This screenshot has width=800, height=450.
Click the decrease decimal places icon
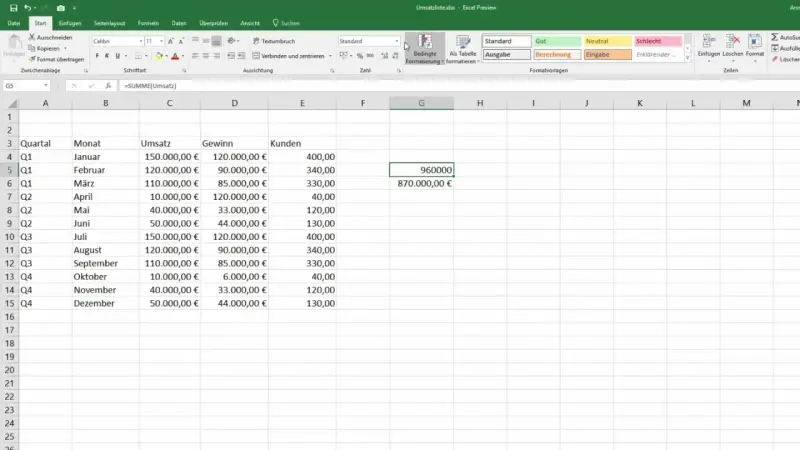coord(395,56)
